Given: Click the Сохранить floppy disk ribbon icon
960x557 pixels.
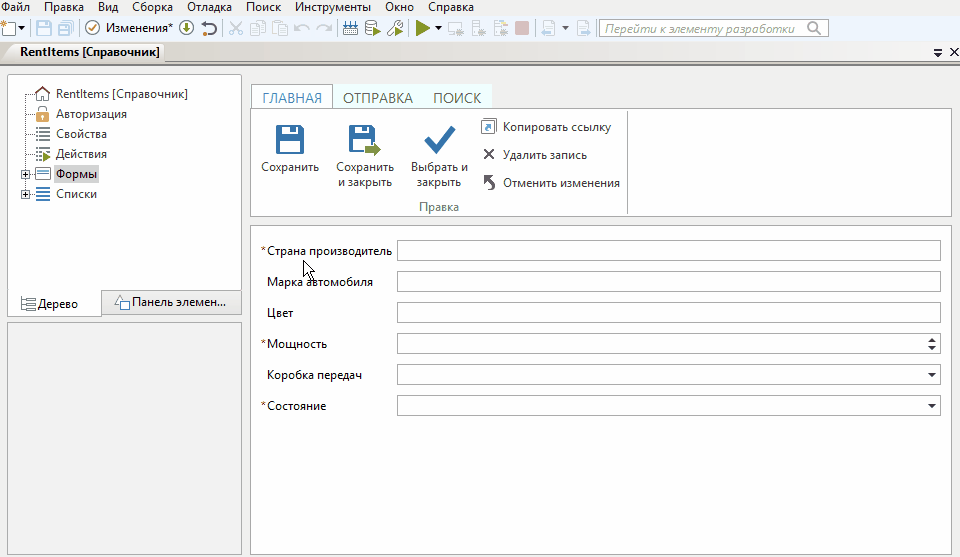Looking at the screenshot, I should point(289,139).
